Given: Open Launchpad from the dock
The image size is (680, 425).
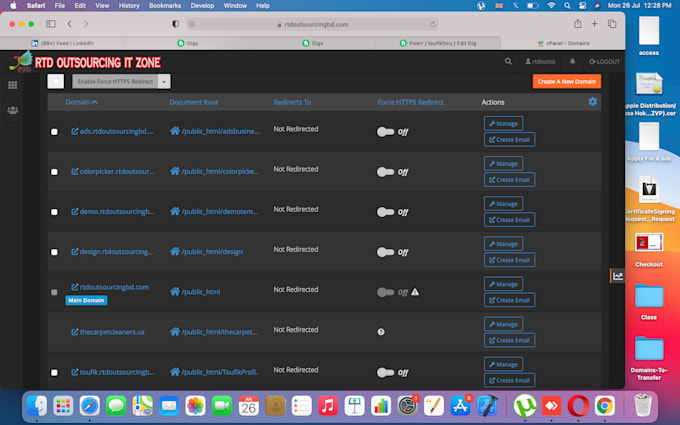Looking at the screenshot, I should pos(63,406).
